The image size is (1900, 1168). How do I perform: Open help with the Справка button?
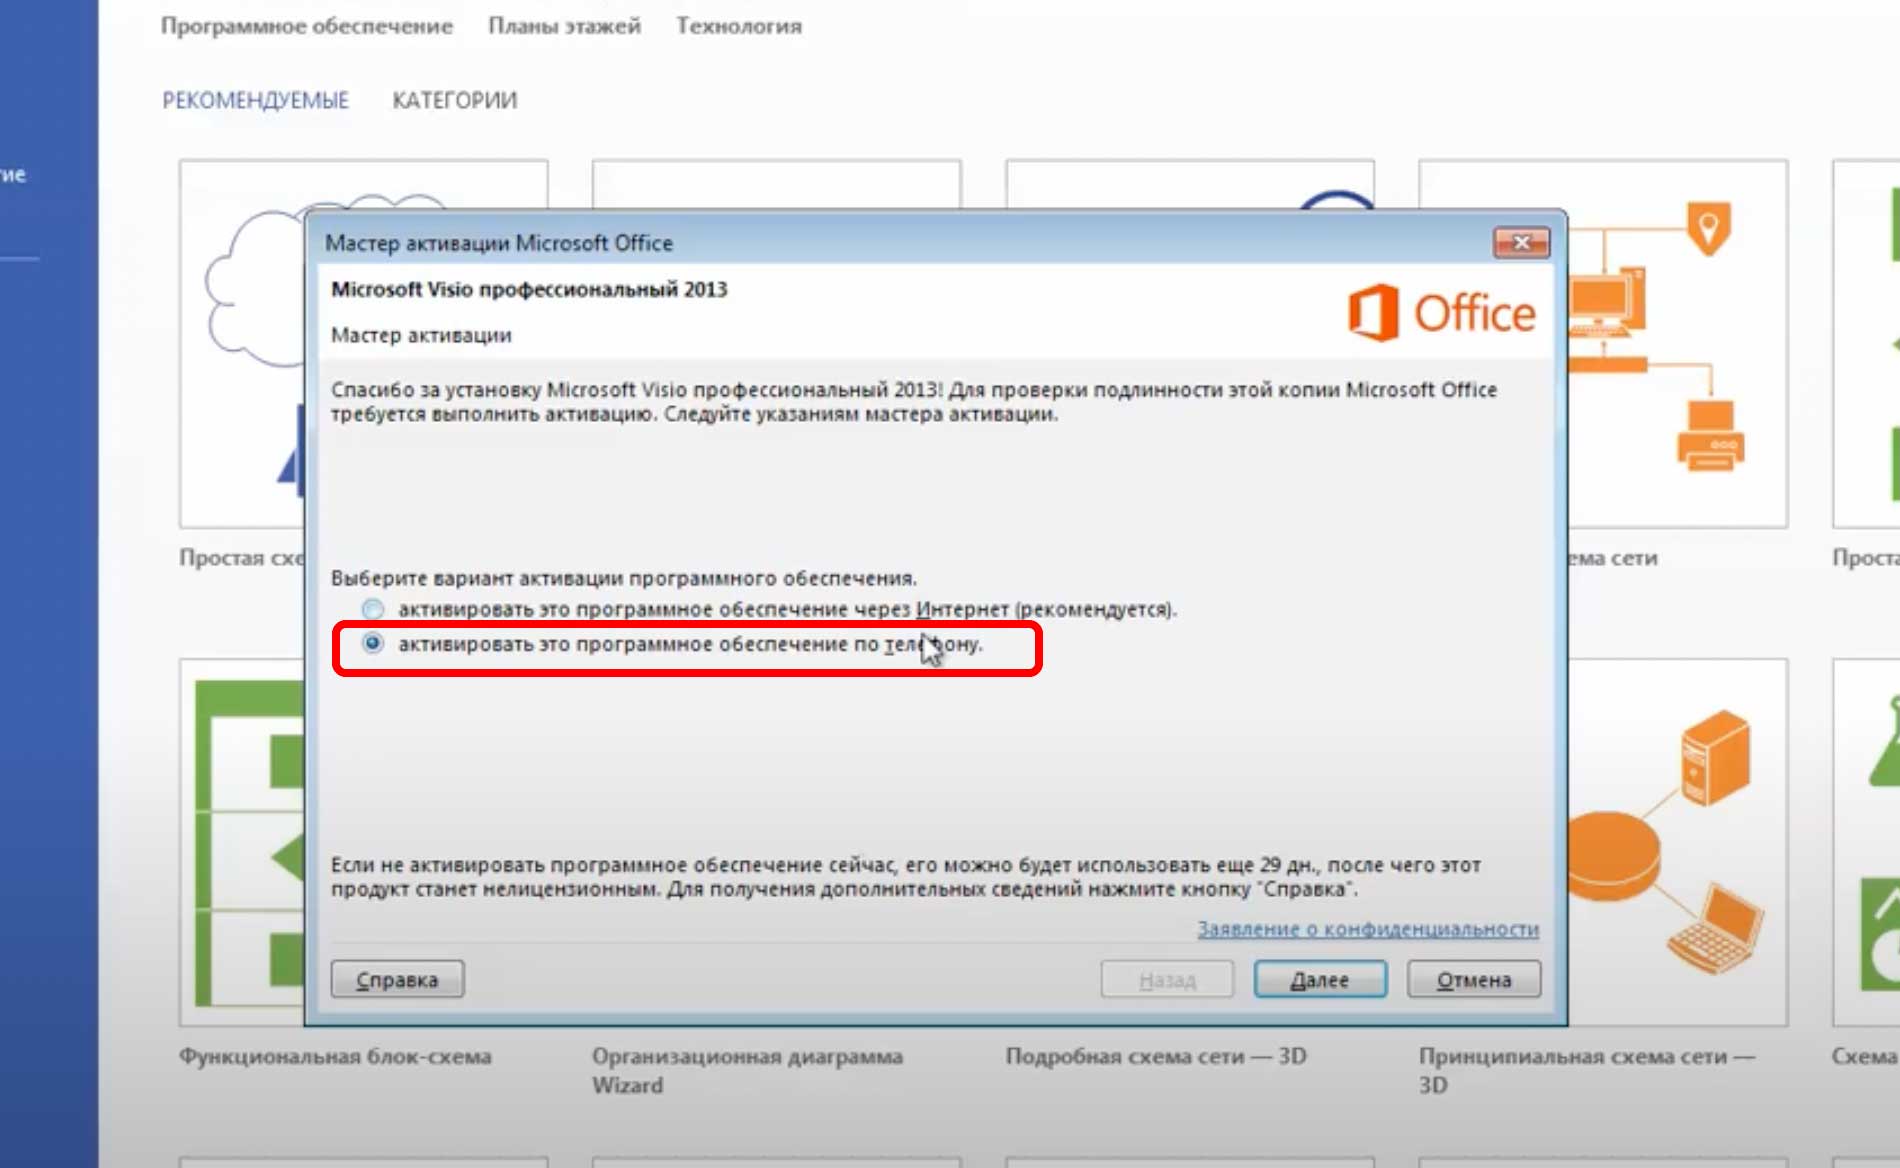(397, 979)
